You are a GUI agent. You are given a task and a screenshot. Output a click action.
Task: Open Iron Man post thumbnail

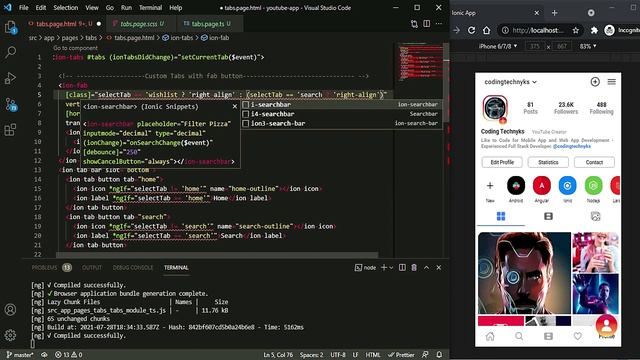[x=524, y=273]
